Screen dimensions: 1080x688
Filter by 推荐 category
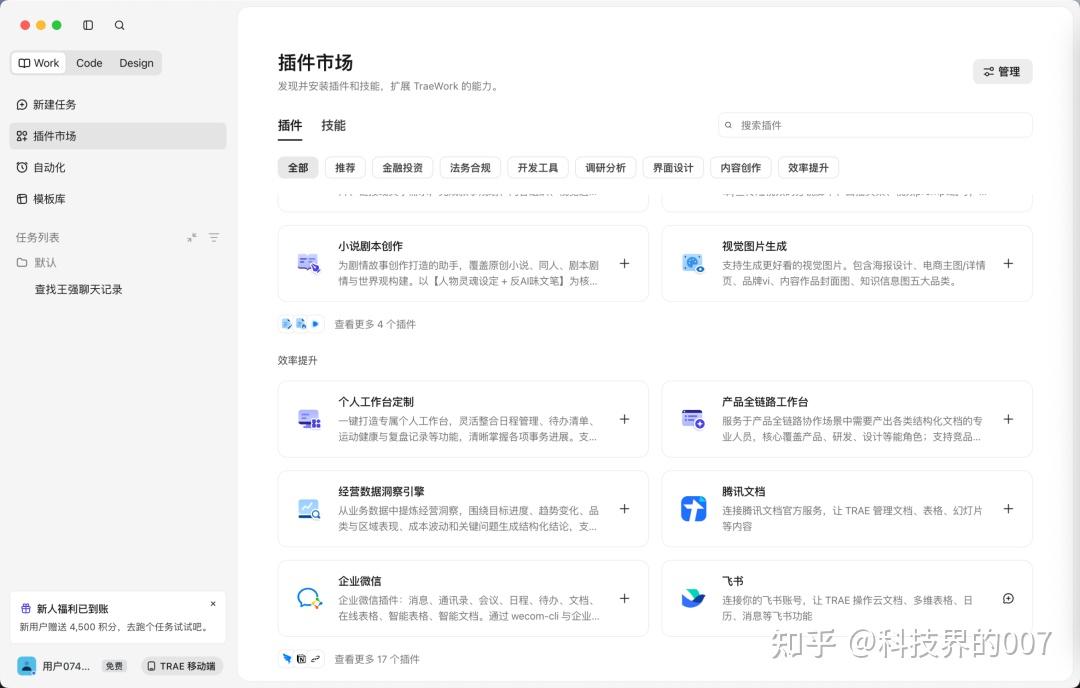tap(345, 167)
